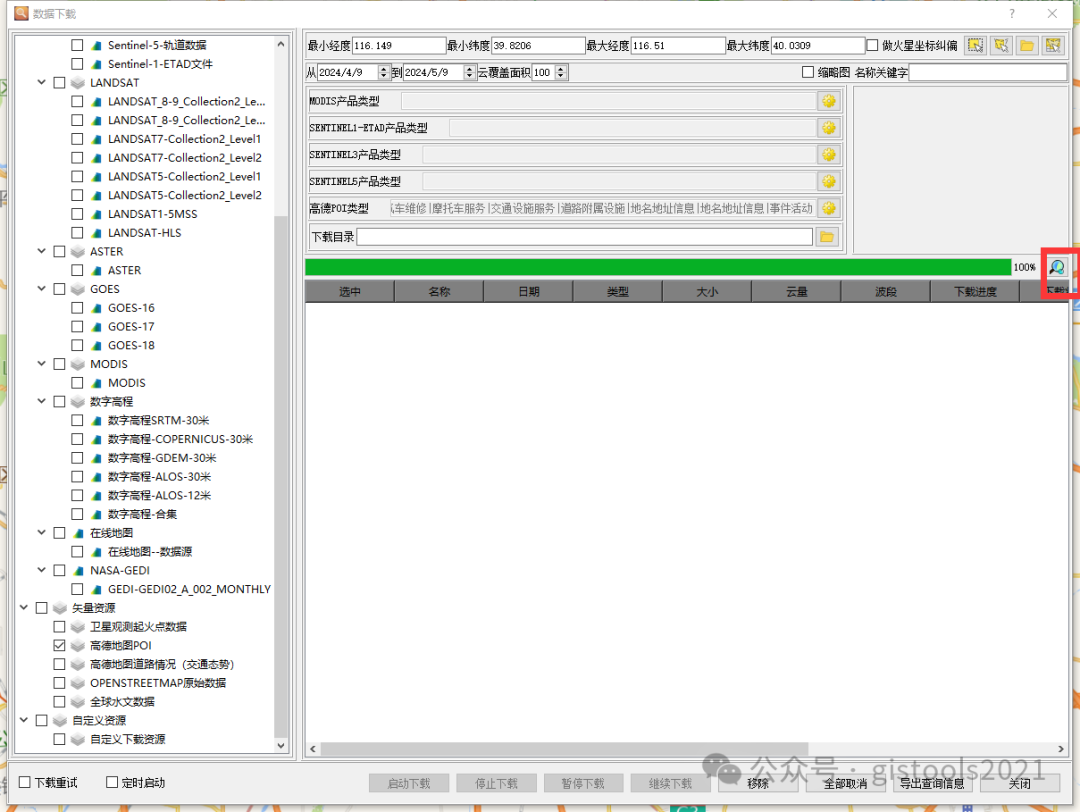Click the polygon selection tool icon next to rectangle tool

point(1001,45)
